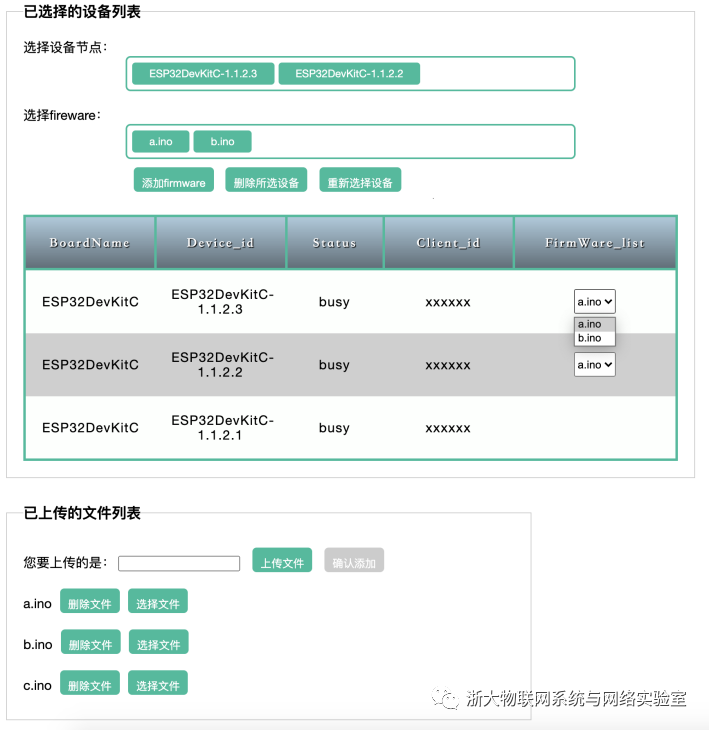The width and height of the screenshot is (709, 730).
Task: Click 选择文件 for b.ino
Action: (x=159, y=642)
